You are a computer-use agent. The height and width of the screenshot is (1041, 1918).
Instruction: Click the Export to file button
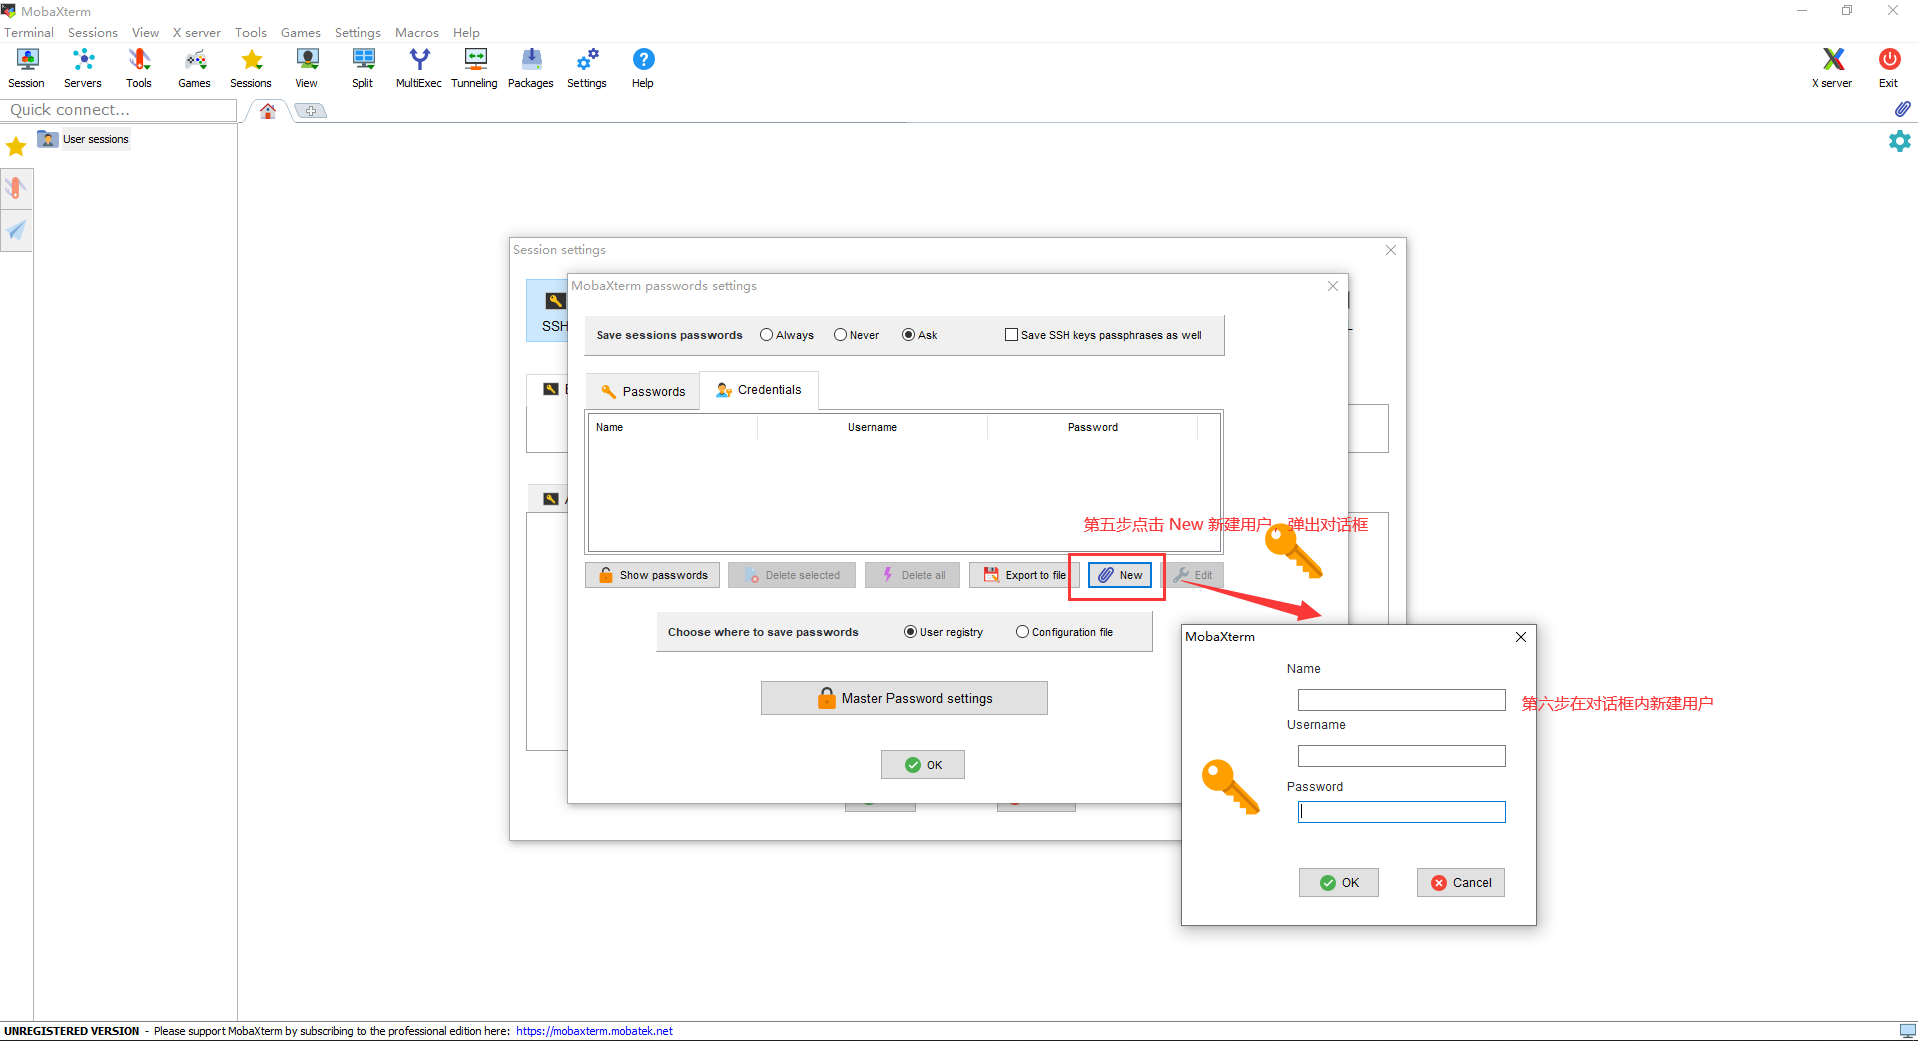1025,575
